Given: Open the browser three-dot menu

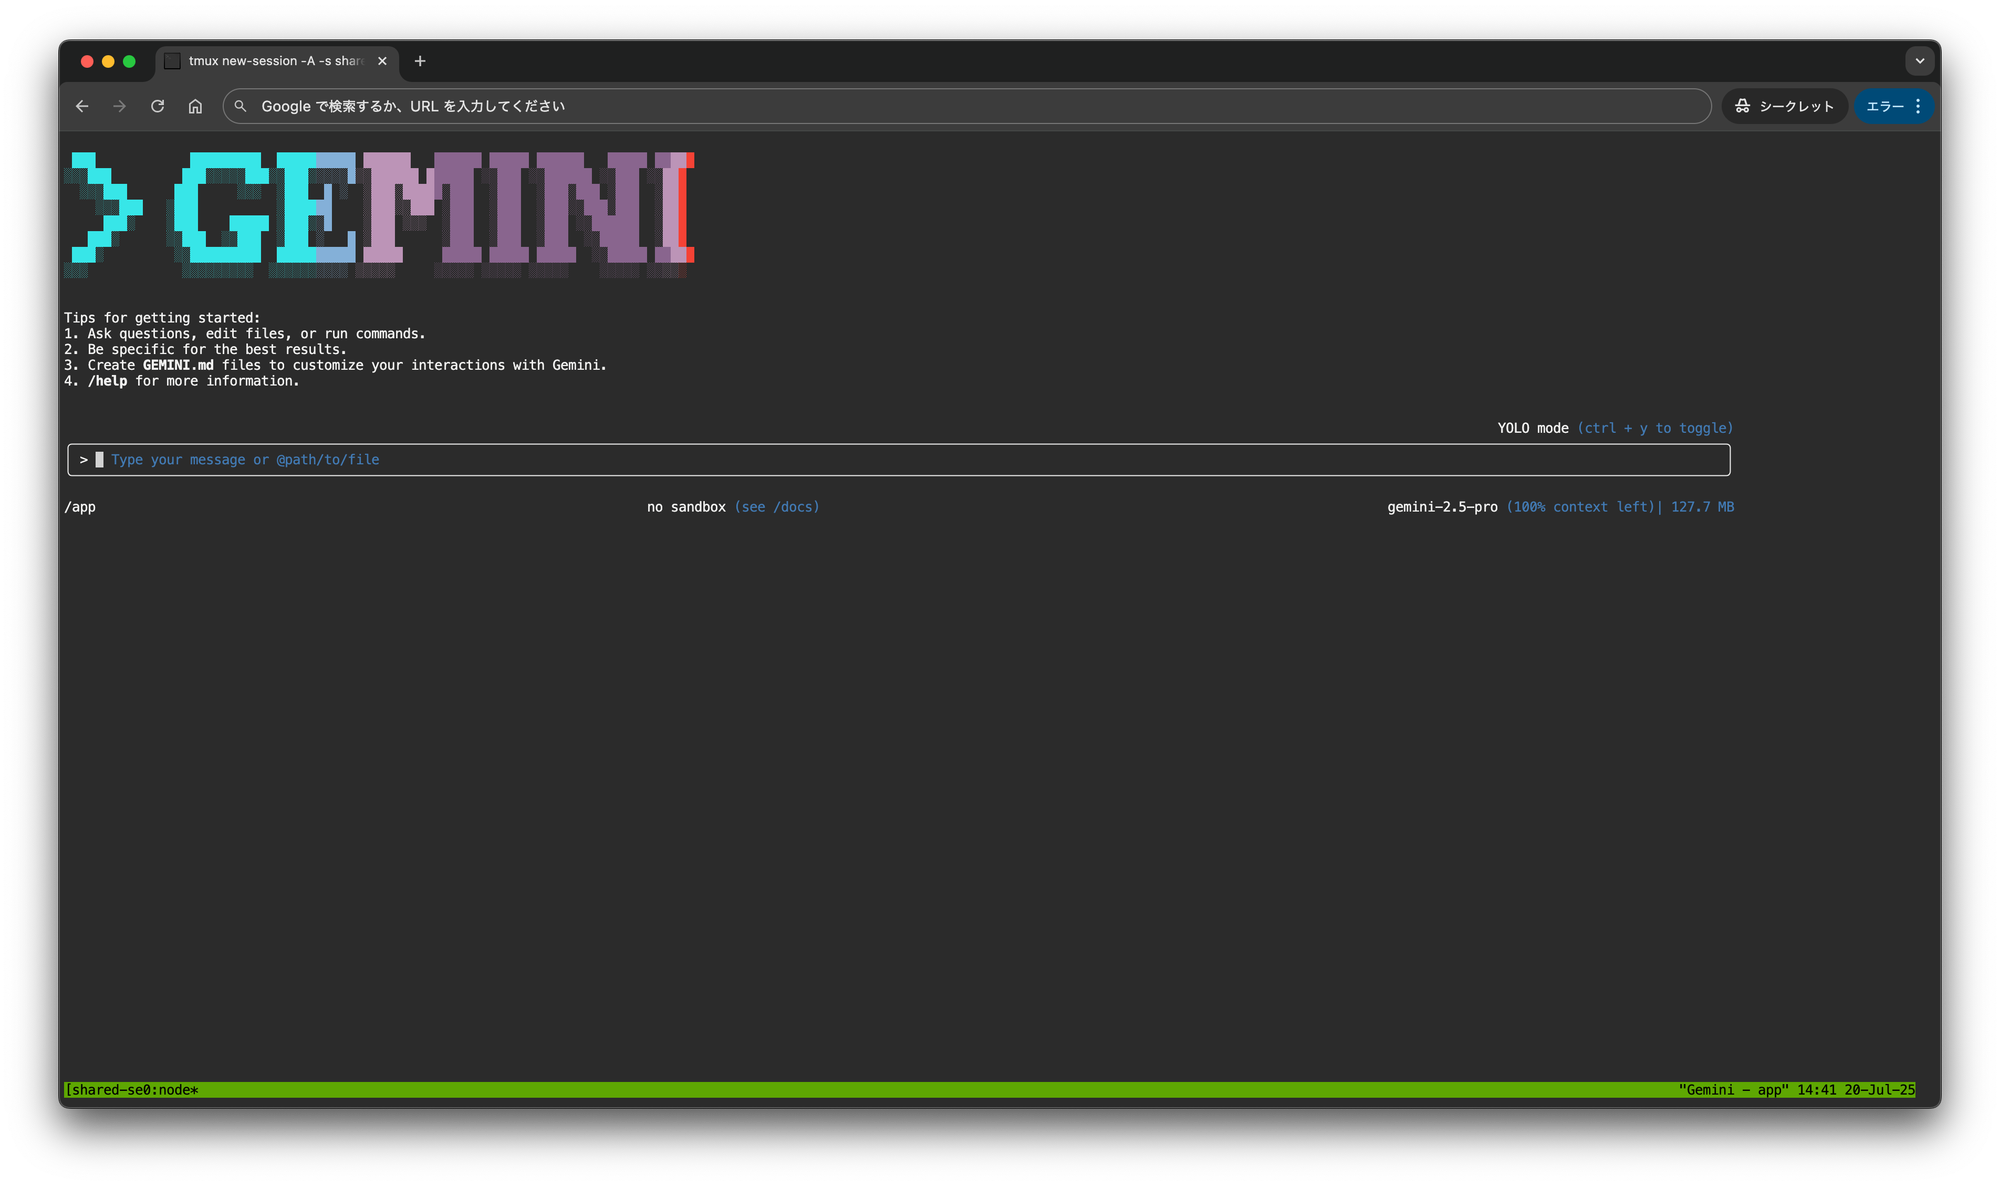Looking at the screenshot, I should (x=1918, y=106).
